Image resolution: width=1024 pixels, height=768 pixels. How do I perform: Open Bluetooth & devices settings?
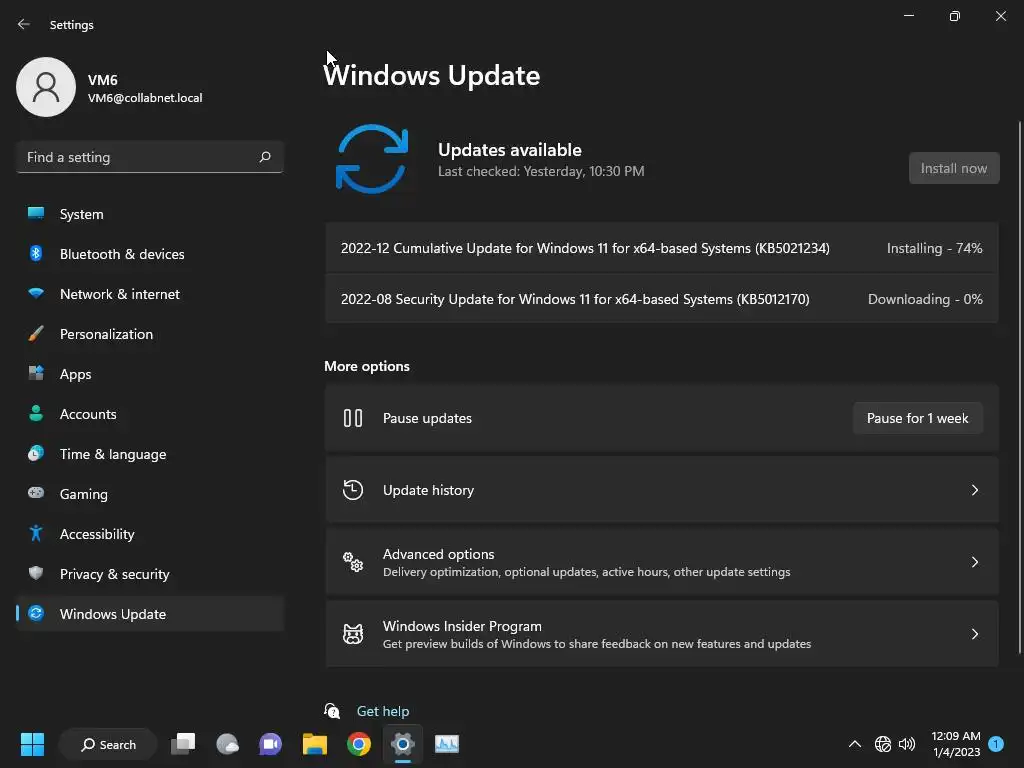point(150,253)
